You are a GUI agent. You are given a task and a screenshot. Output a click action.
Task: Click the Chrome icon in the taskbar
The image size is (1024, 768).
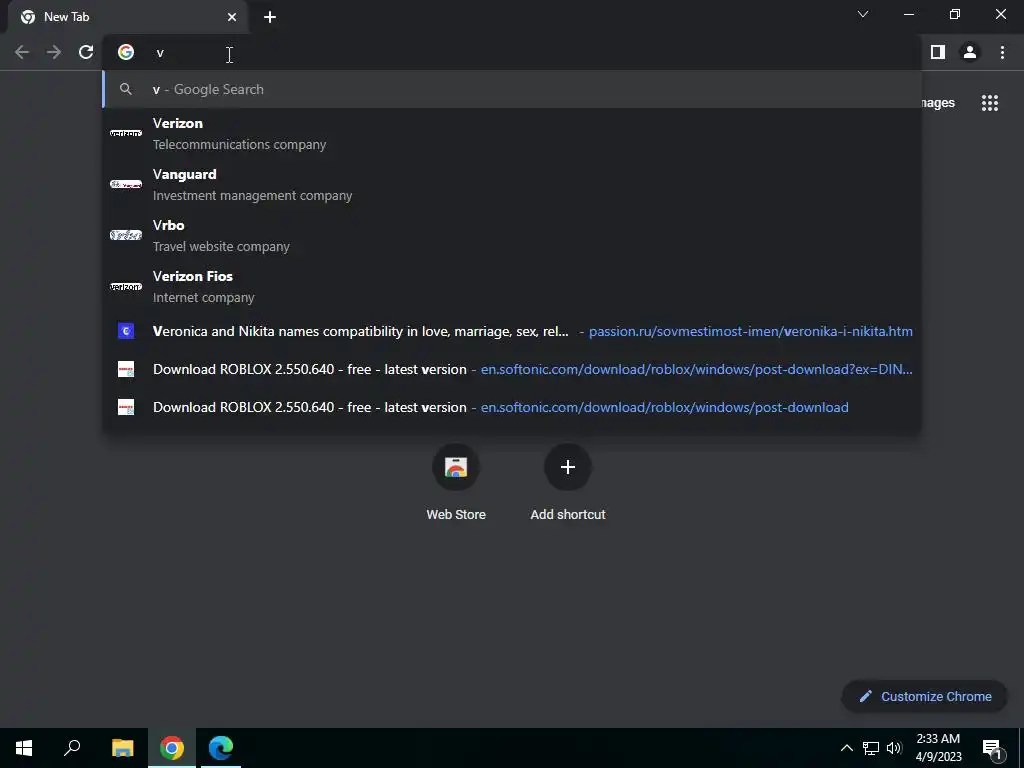[x=172, y=748]
